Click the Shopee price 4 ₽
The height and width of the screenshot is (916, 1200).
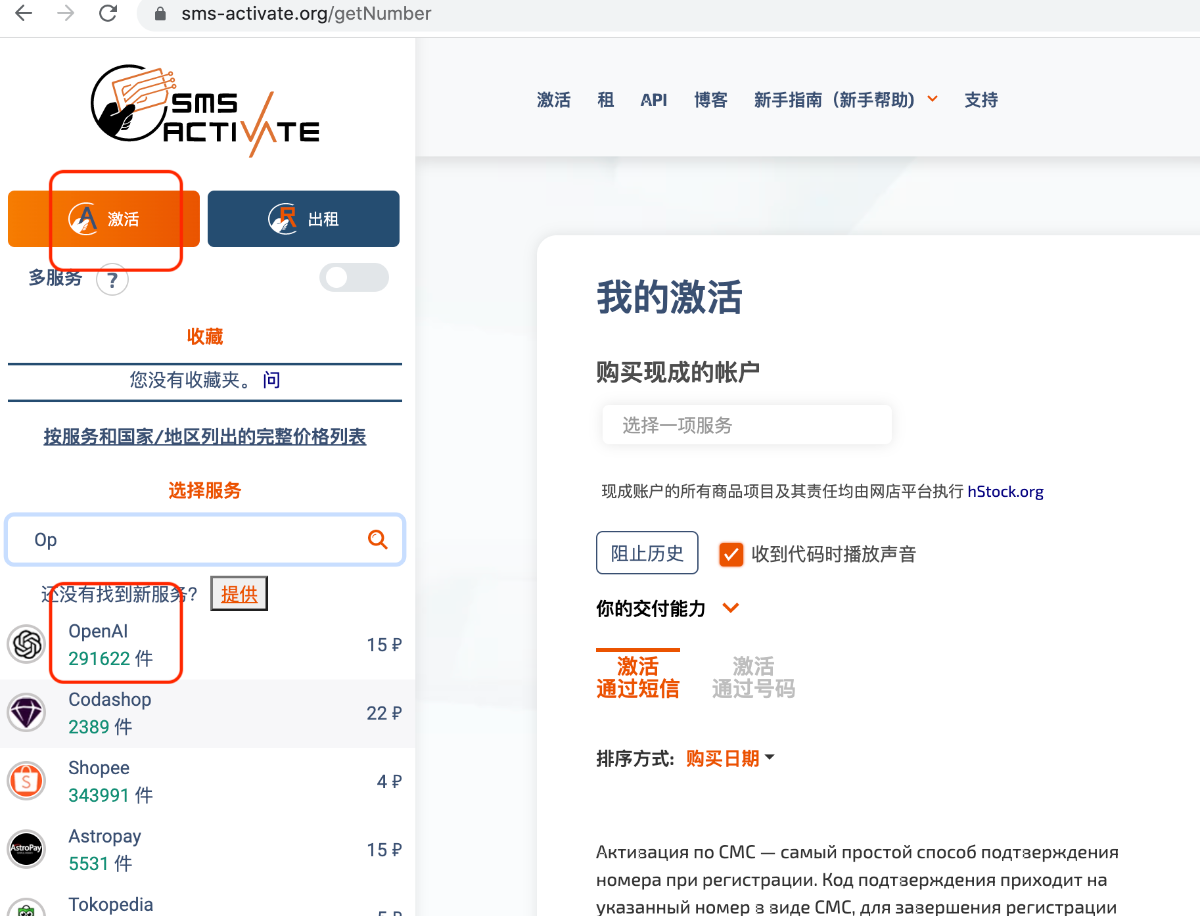pos(389,782)
